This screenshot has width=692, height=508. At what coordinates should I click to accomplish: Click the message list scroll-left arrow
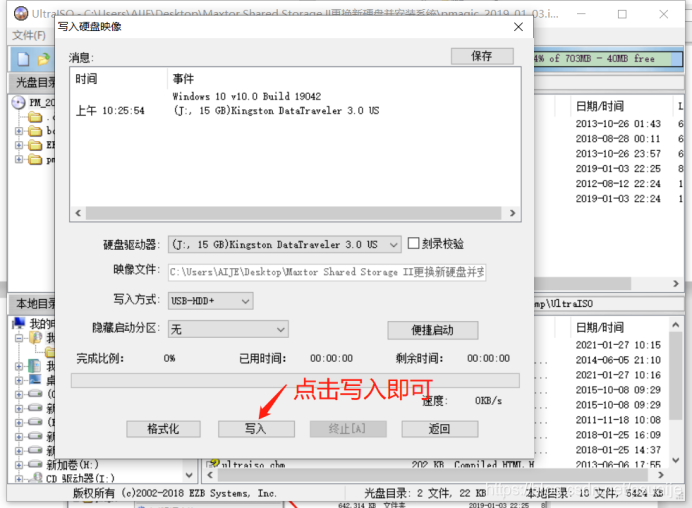(78, 213)
